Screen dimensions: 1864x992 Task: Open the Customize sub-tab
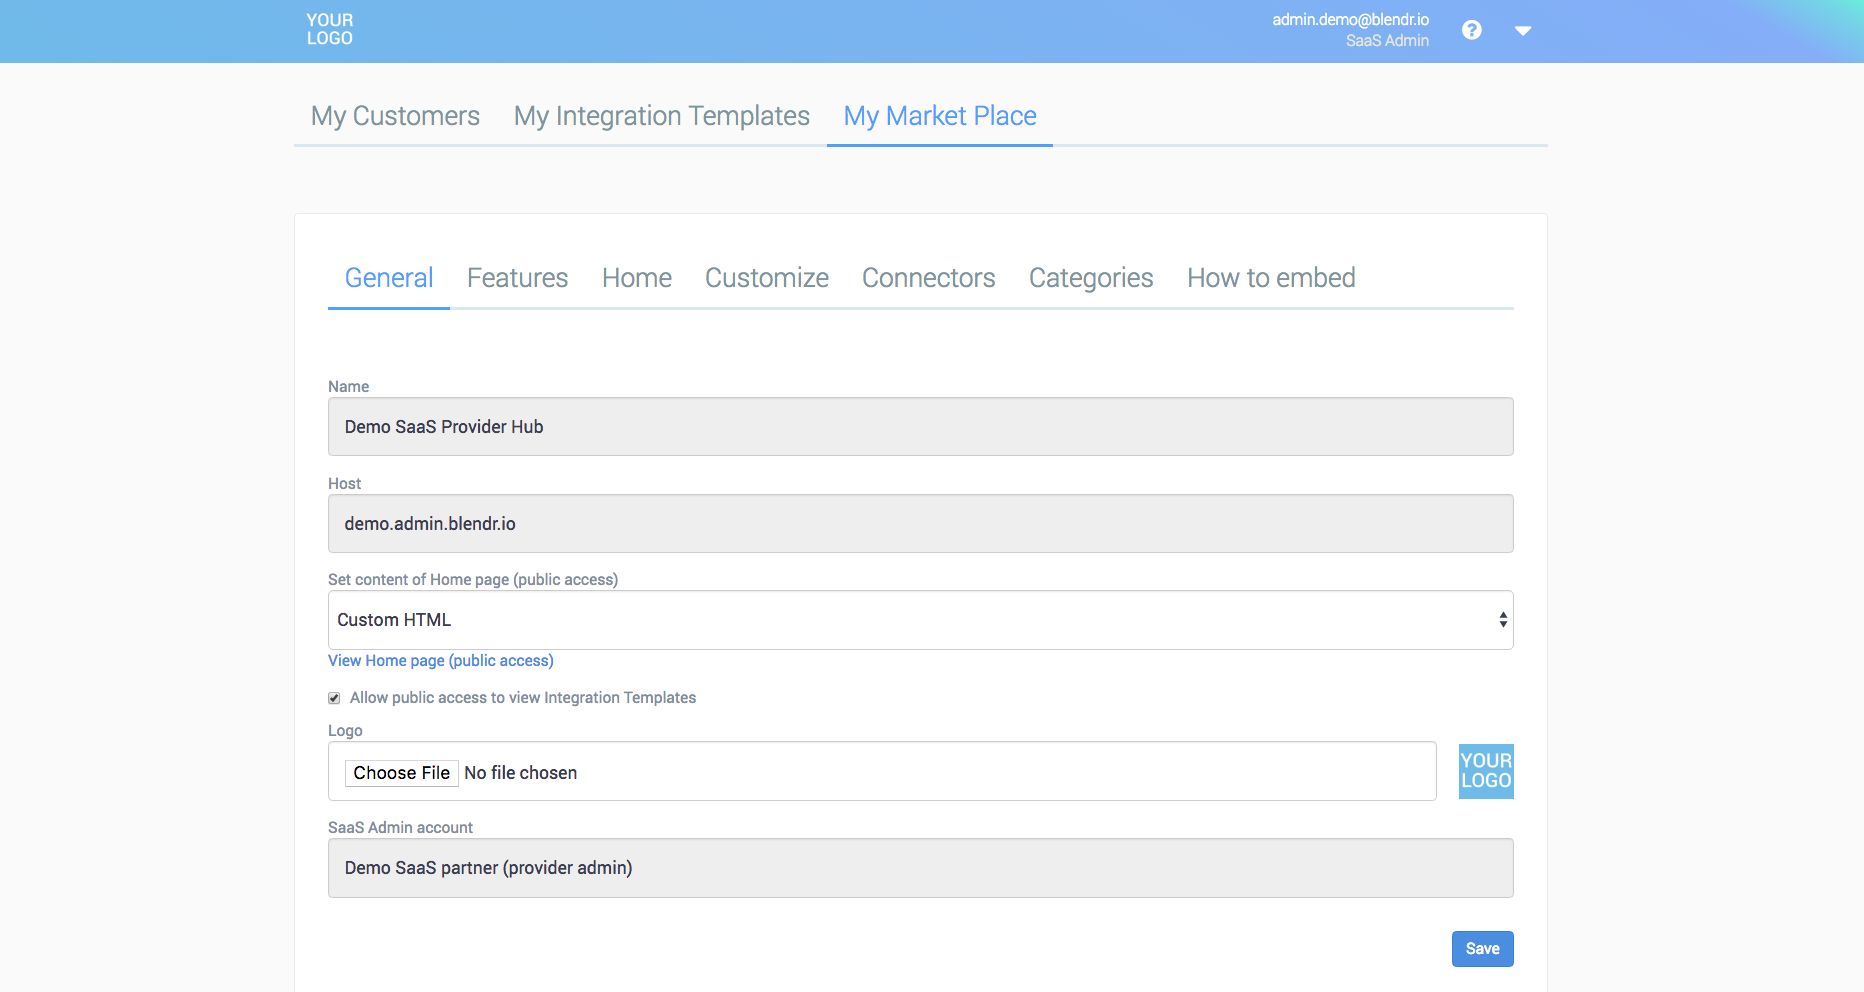tap(767, 278)
